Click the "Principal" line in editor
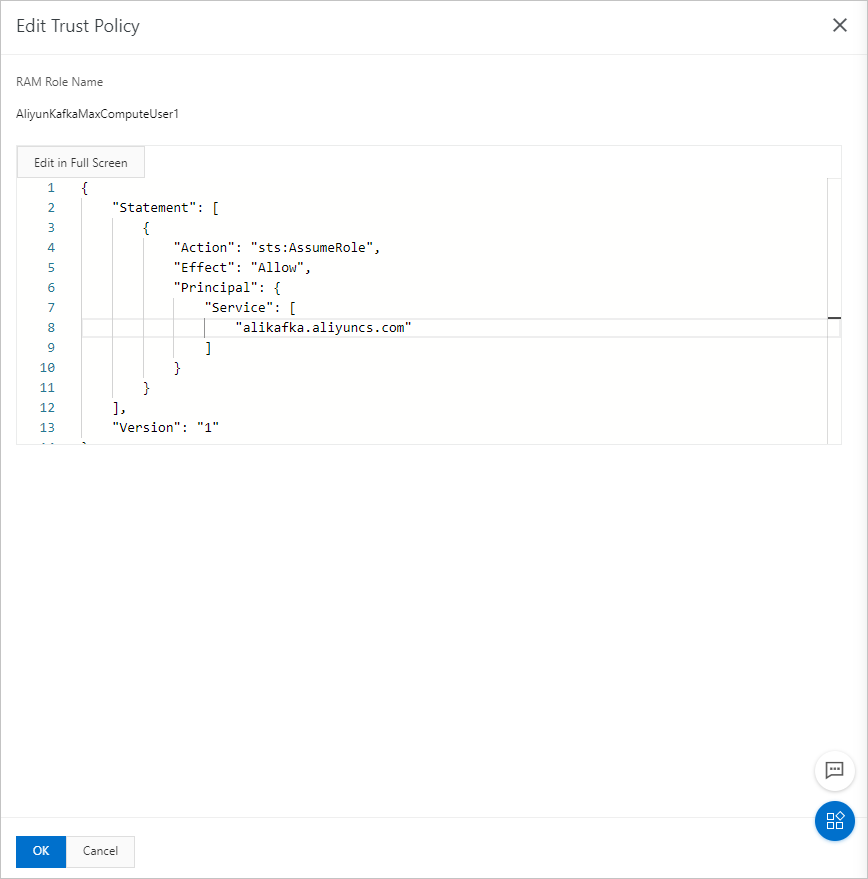 click(227, 288)
